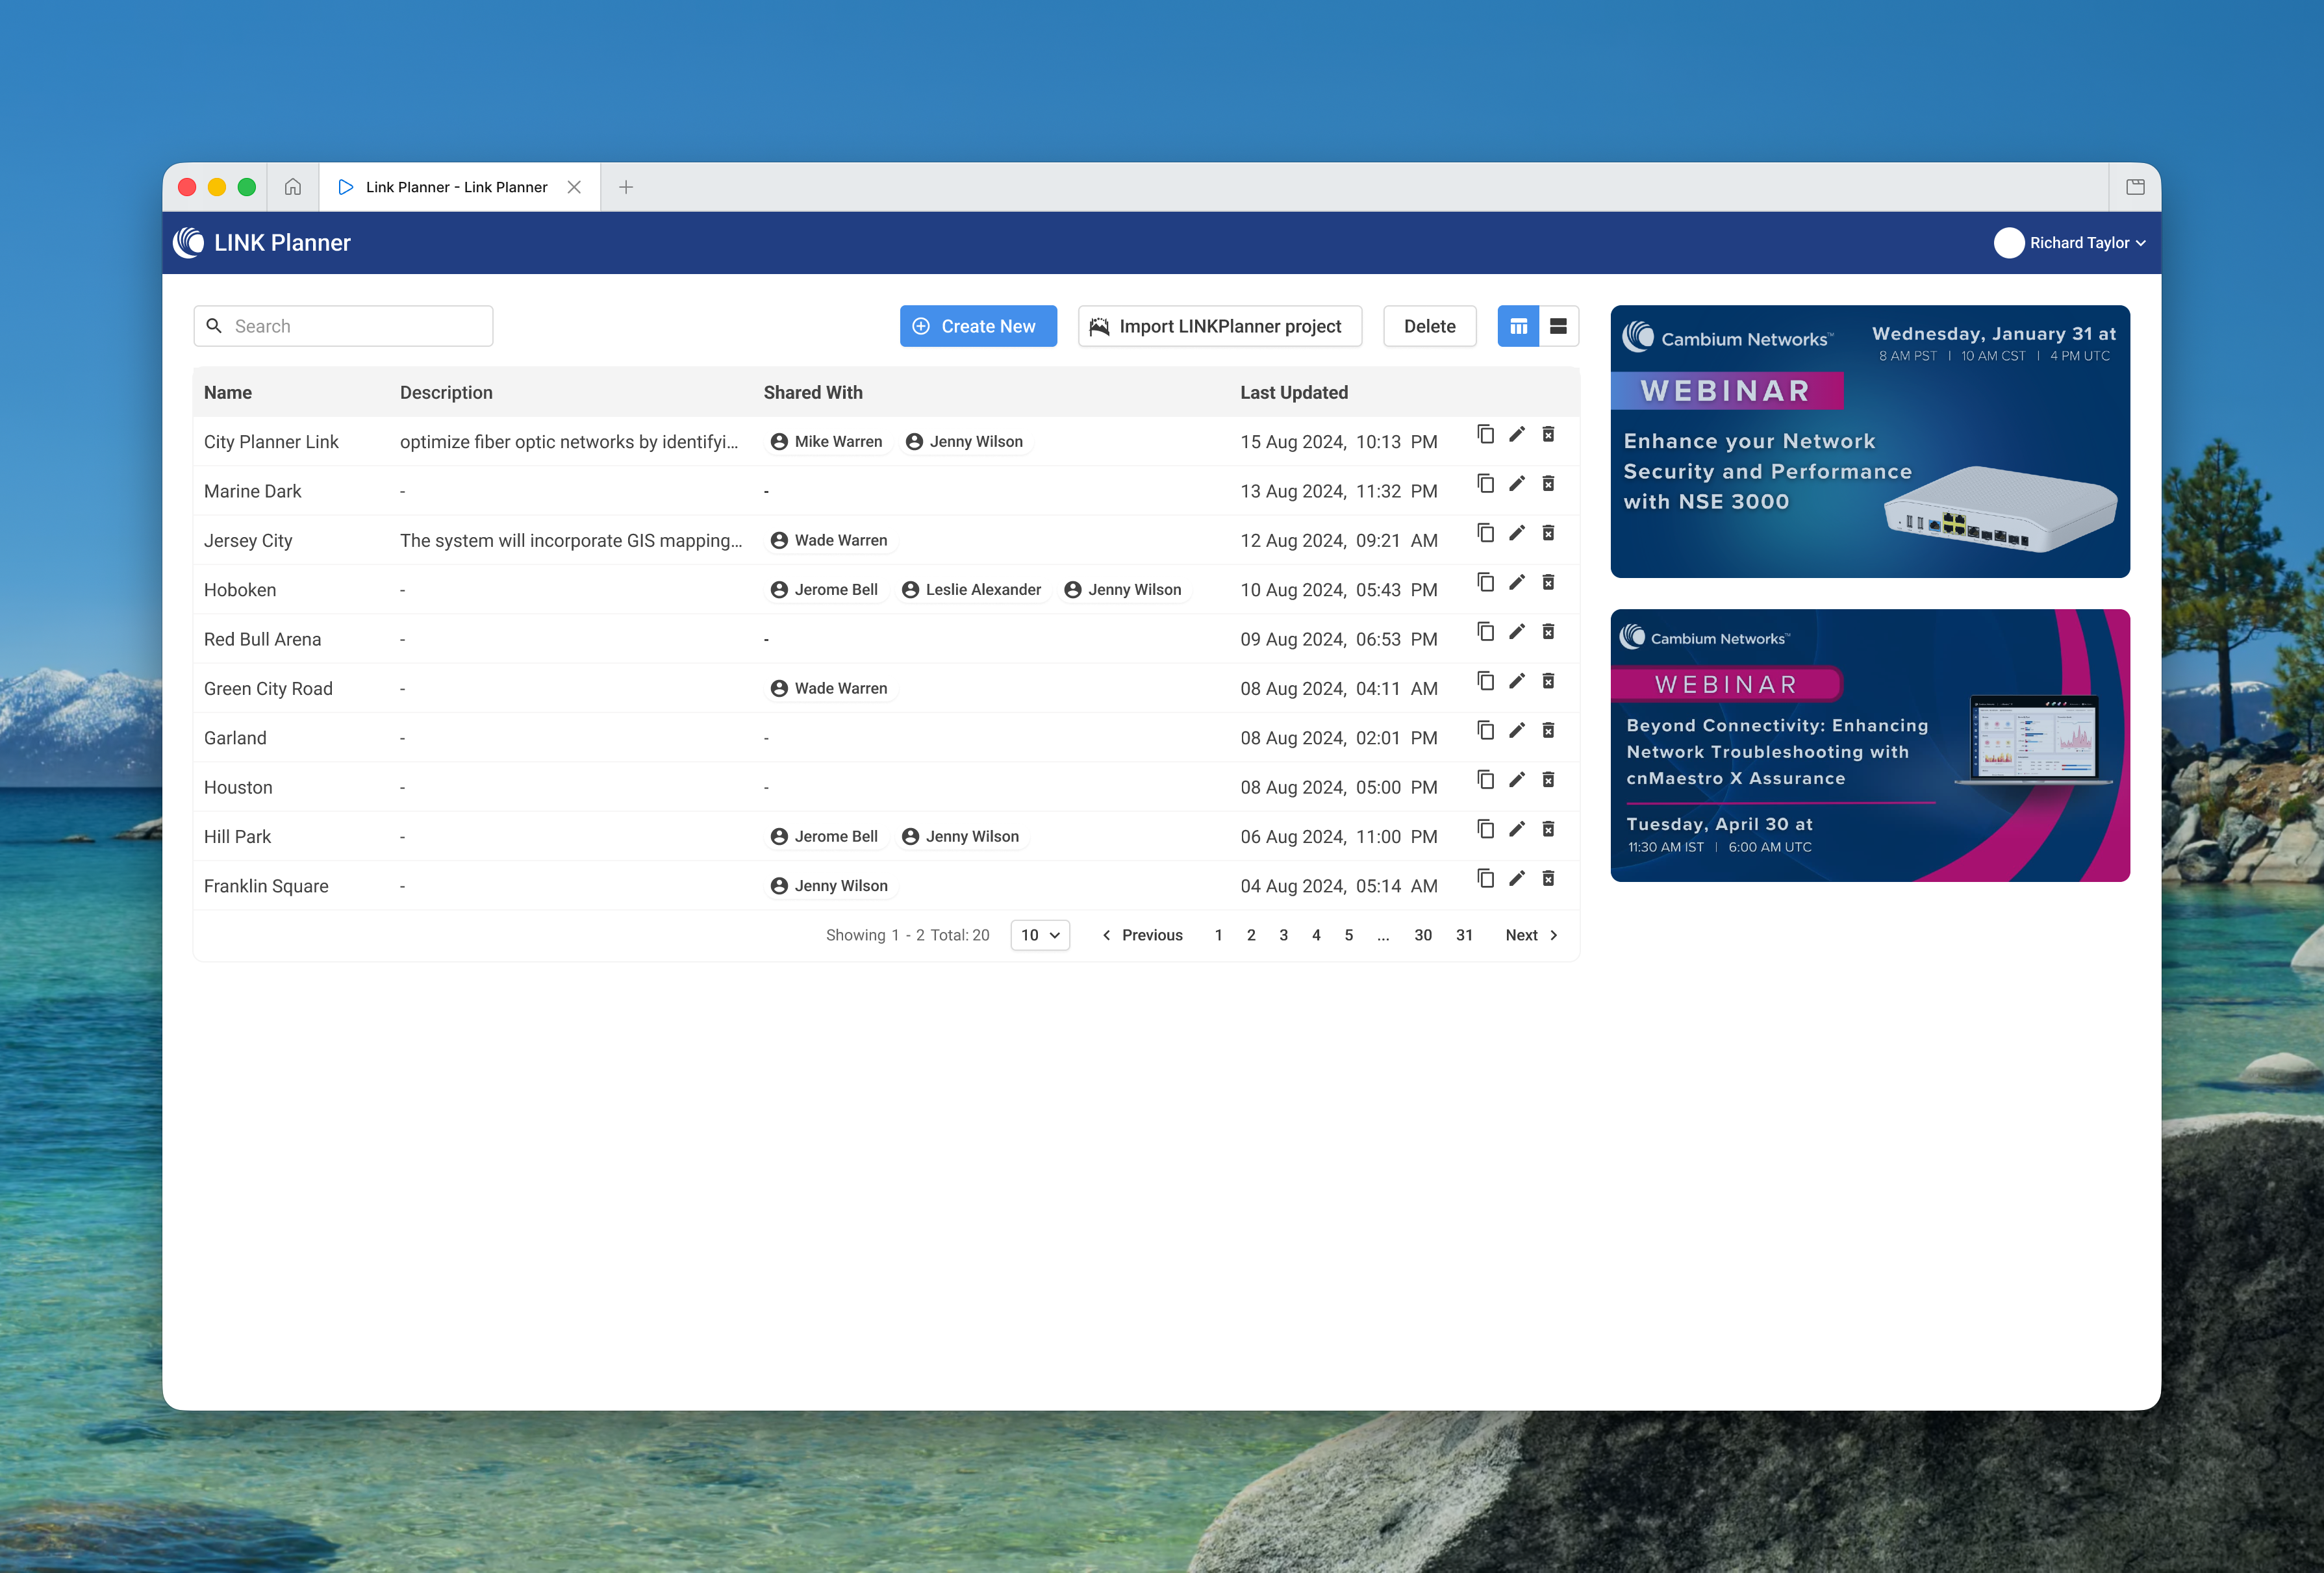Copy the Green City Road project
Image resolution: width=2324 pixels, height=1573 pixels.
(1486, 681)
